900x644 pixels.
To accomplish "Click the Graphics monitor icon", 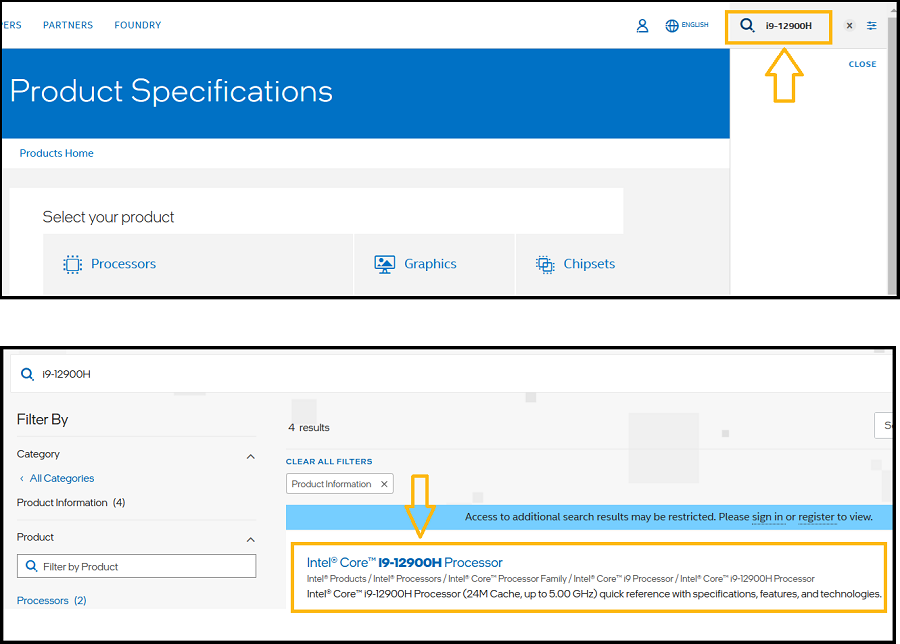I will click(385, 264).
